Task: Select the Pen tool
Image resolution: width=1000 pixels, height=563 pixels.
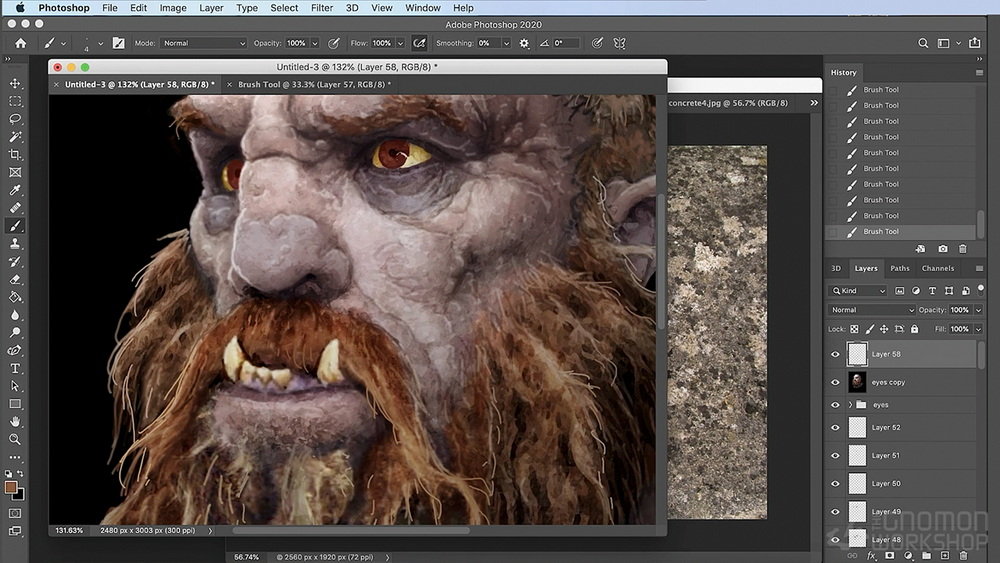Action: tap(15, 351)
